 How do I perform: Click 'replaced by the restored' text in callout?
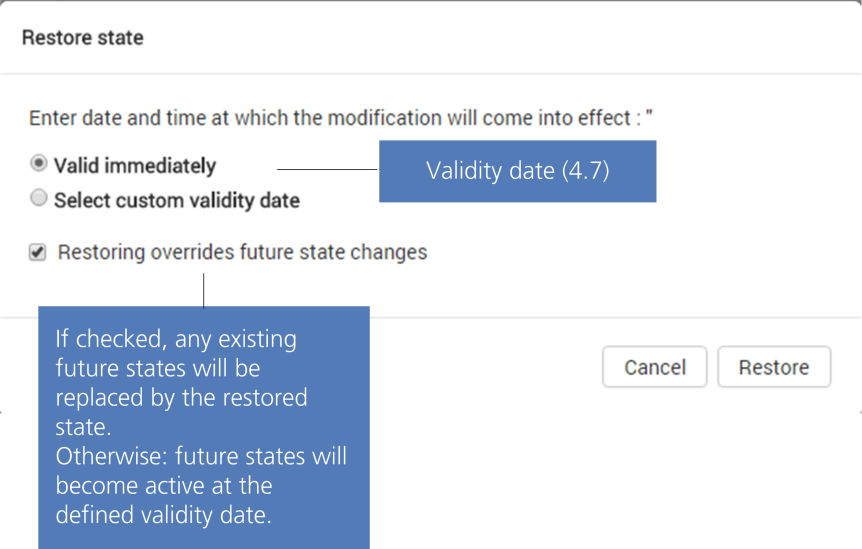coord(181,397)
